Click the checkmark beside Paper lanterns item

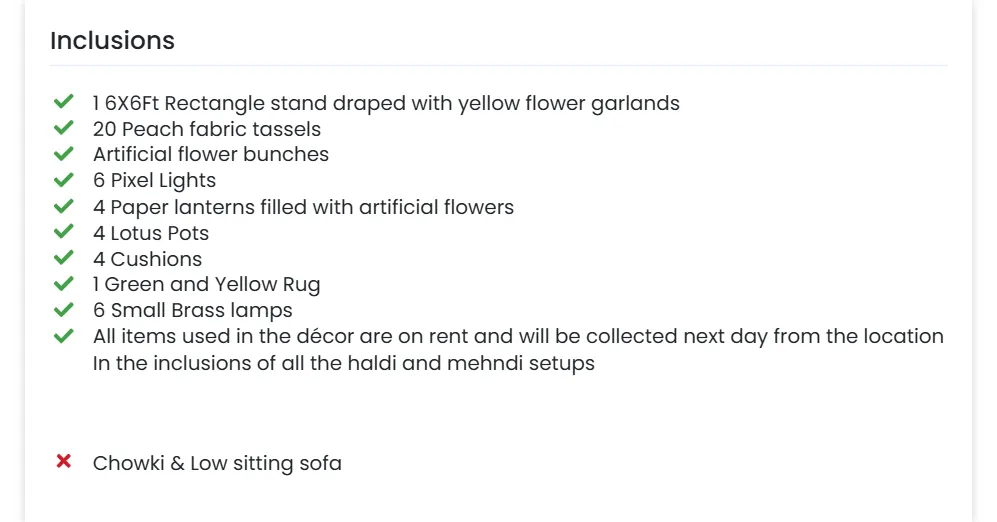coord(64,206)
